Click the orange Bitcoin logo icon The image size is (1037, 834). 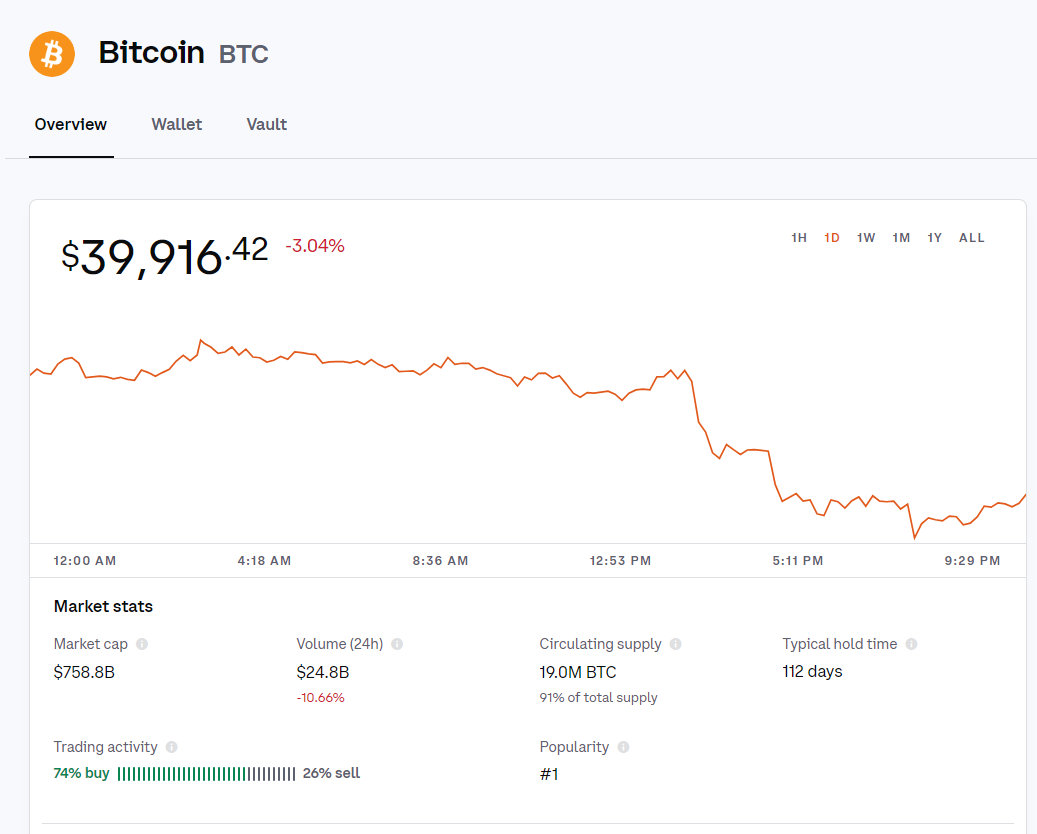click(52, 53)
